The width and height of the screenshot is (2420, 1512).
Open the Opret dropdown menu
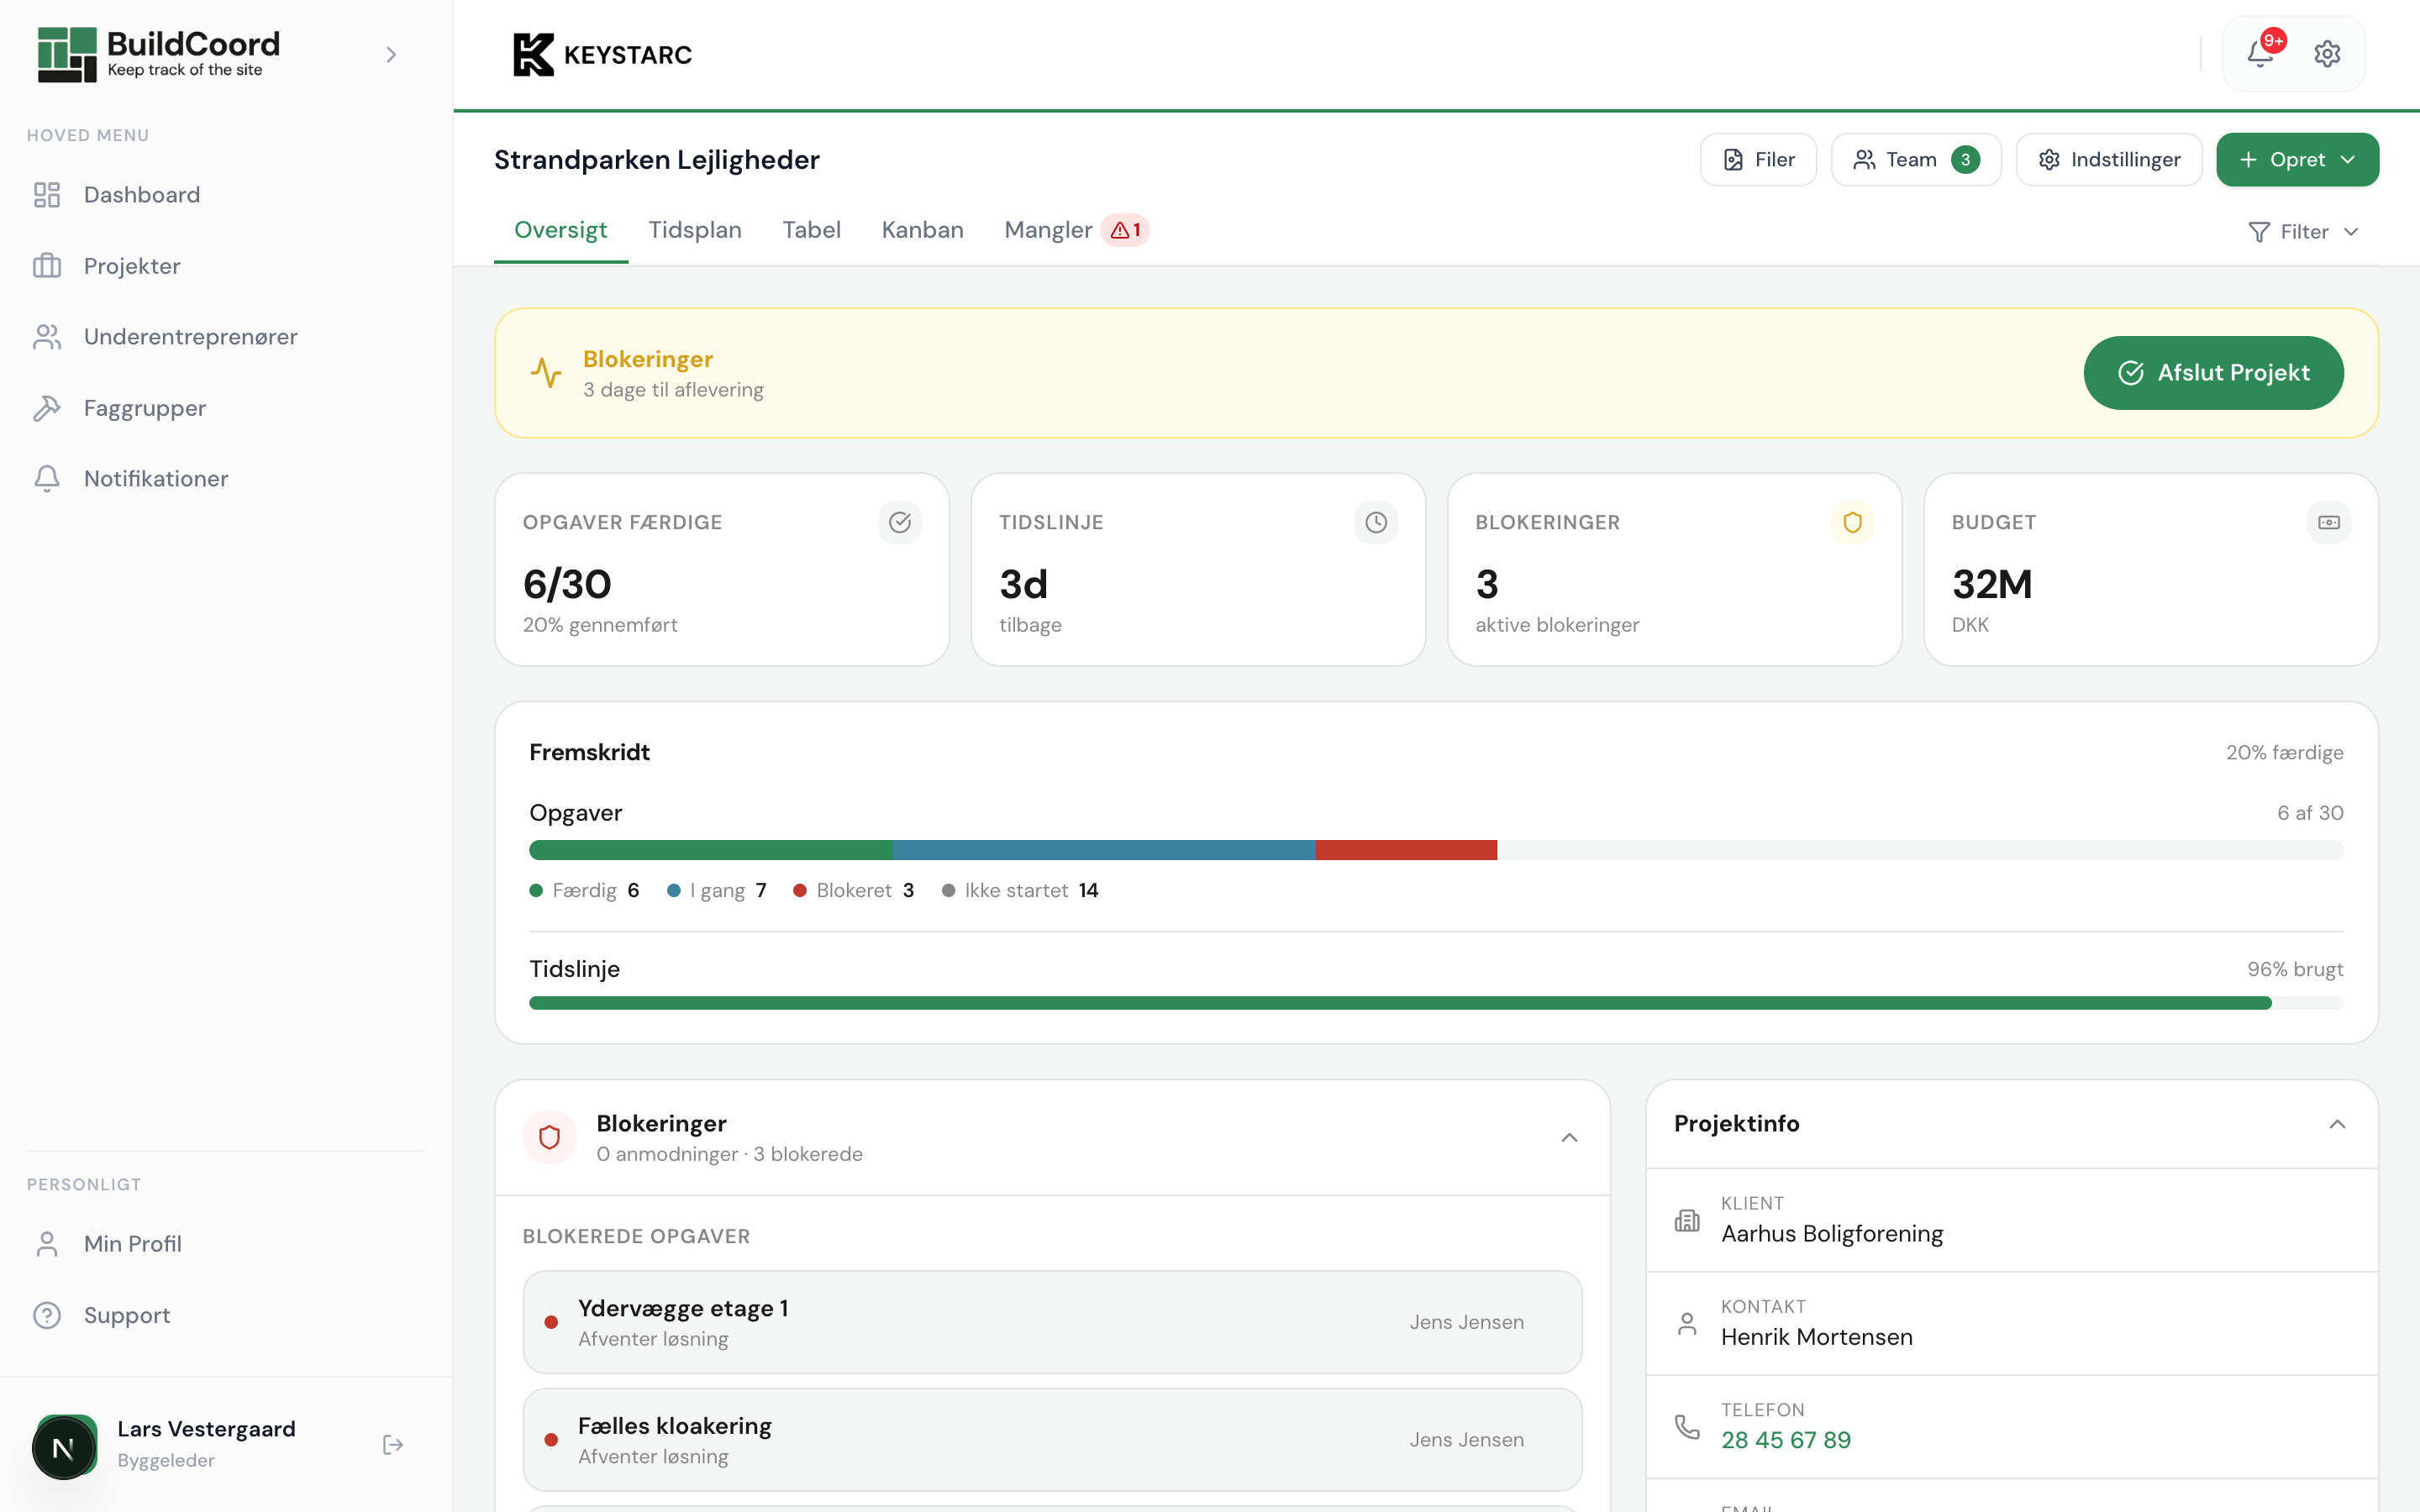(x=2298, y=159)
